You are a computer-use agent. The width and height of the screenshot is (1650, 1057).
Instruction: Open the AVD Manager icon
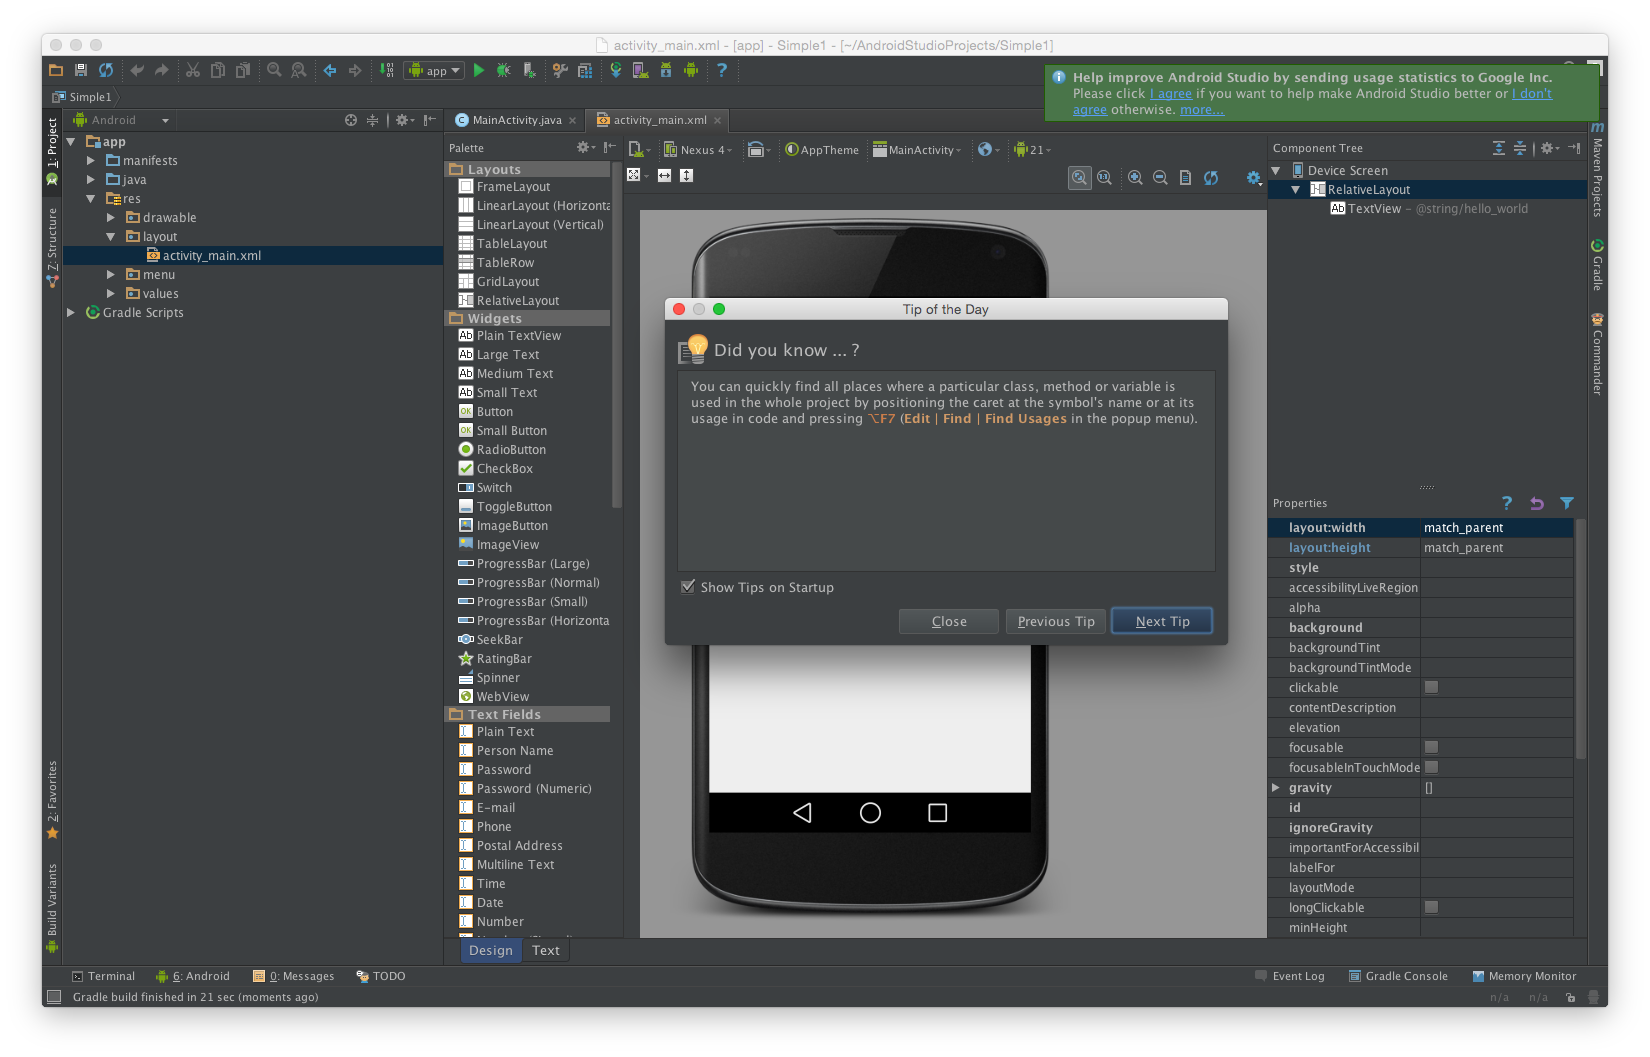(640, 70)
